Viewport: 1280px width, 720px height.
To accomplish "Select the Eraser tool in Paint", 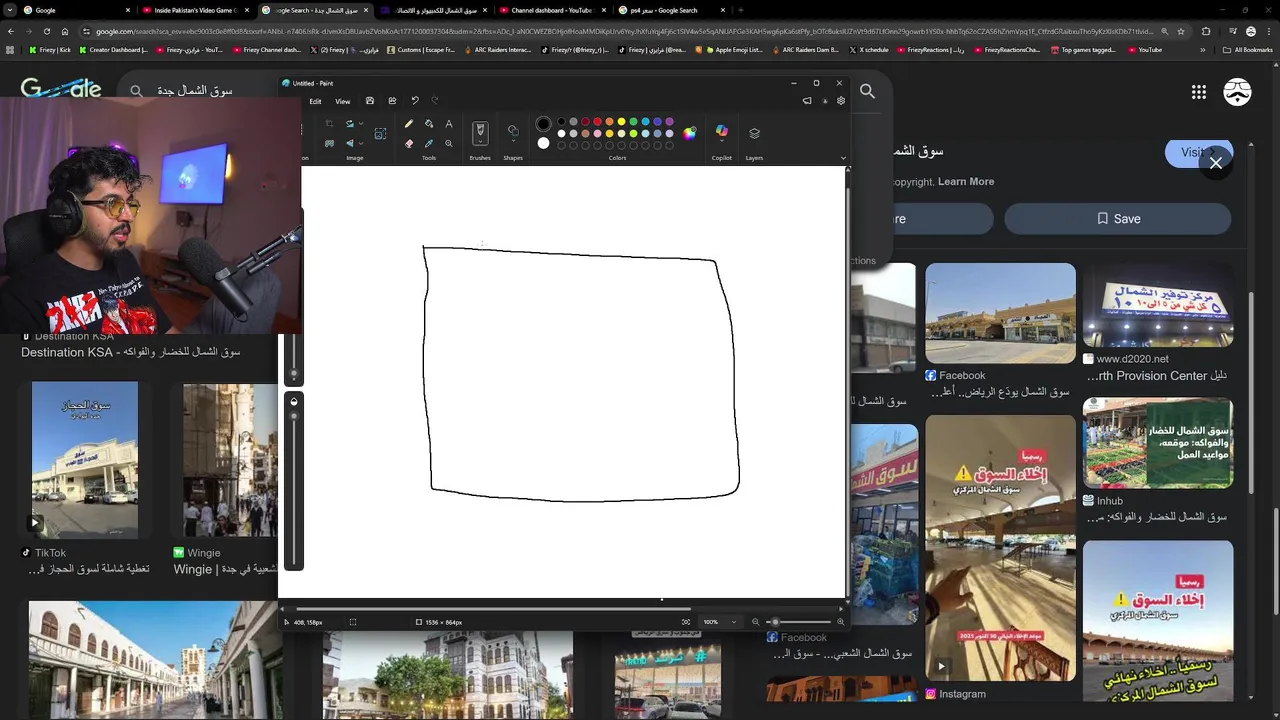I will click(x=408, y=143).
